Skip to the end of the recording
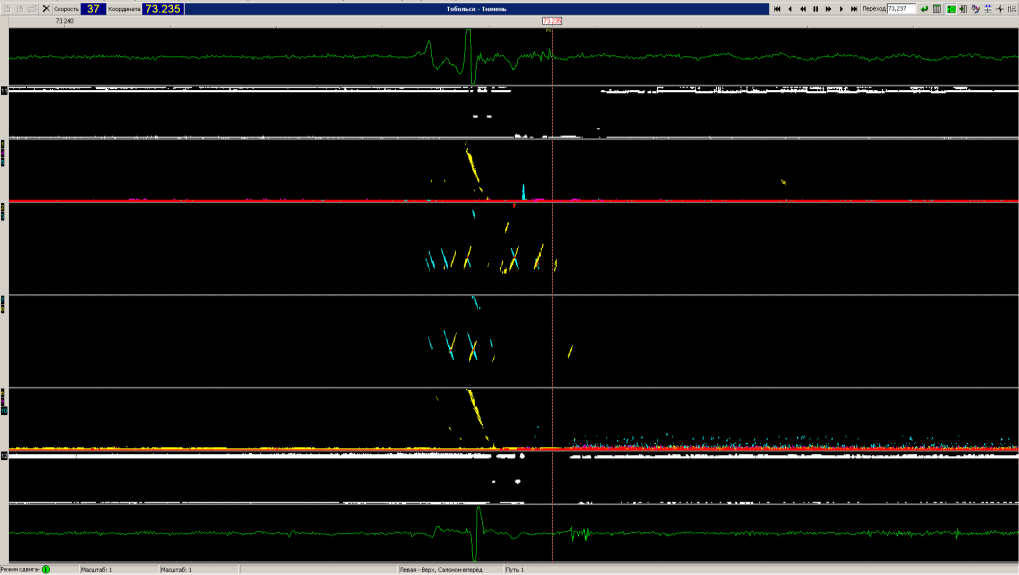Image resolution: width=1019 pixels, height=575 pixels. tap(854, 8)
